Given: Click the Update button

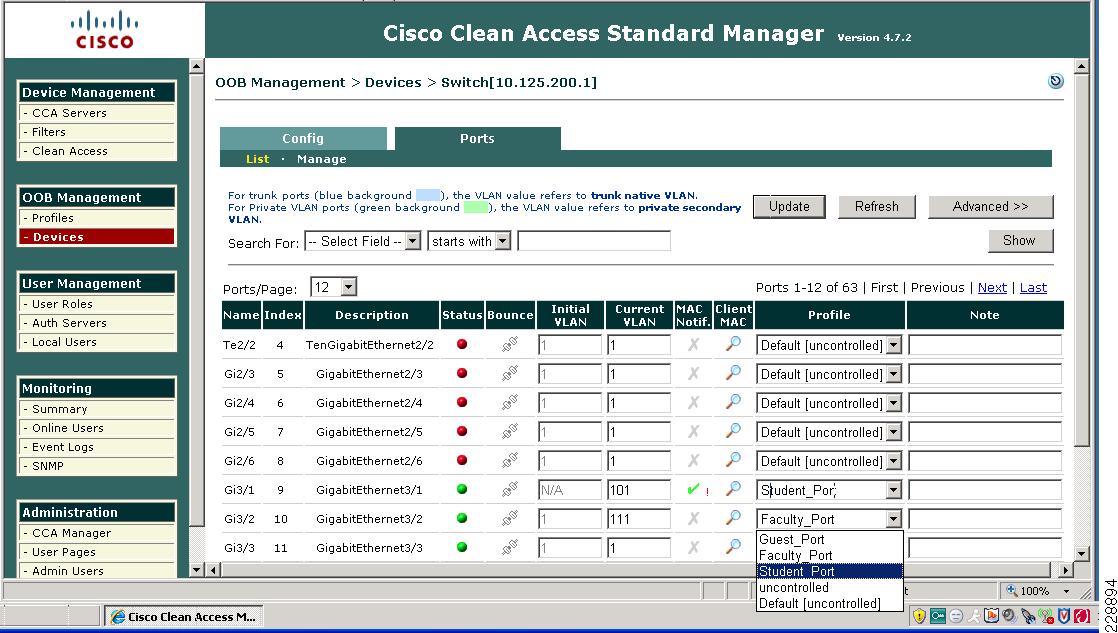Looking at the screenshot, I should click(789, 207).
